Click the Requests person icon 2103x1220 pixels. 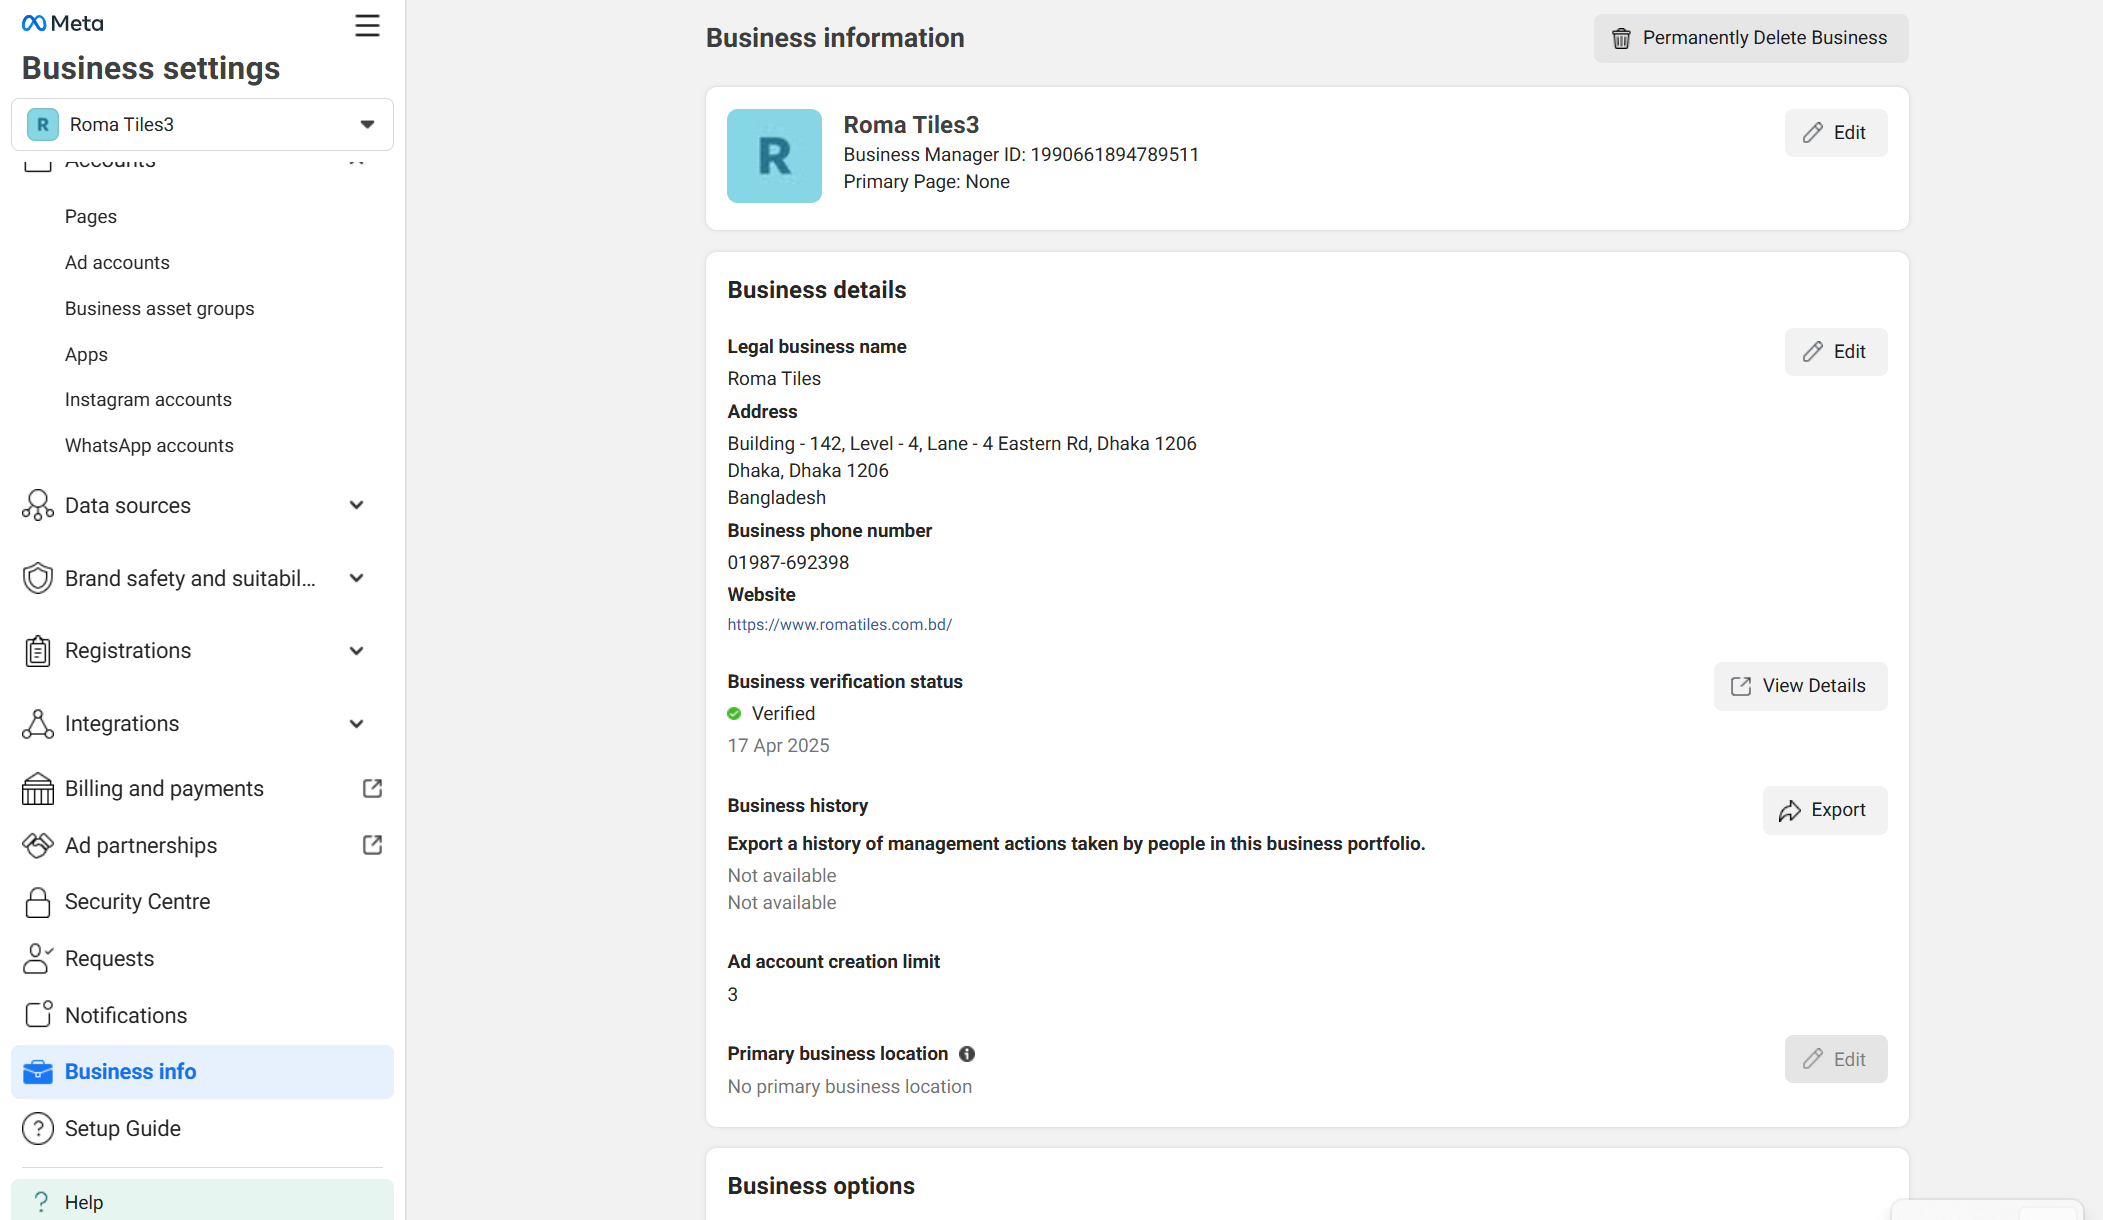(x=38, y=958)
